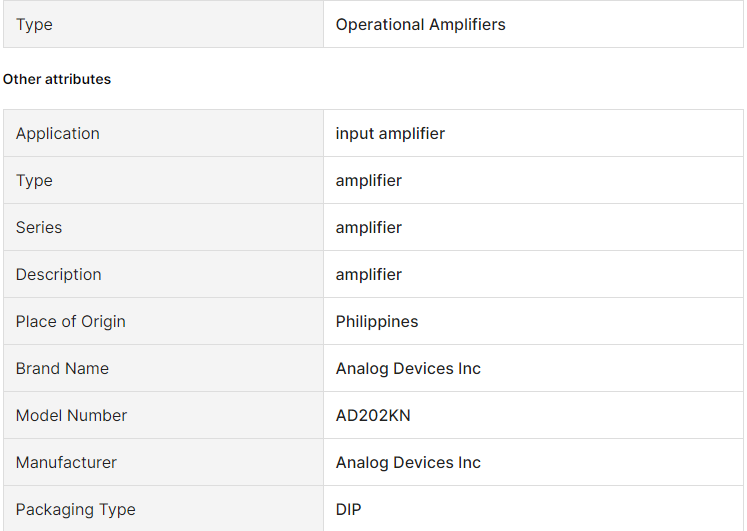747x531 pixels.
Task: Select the Series label cell
Action: click(x=163, y=227)
